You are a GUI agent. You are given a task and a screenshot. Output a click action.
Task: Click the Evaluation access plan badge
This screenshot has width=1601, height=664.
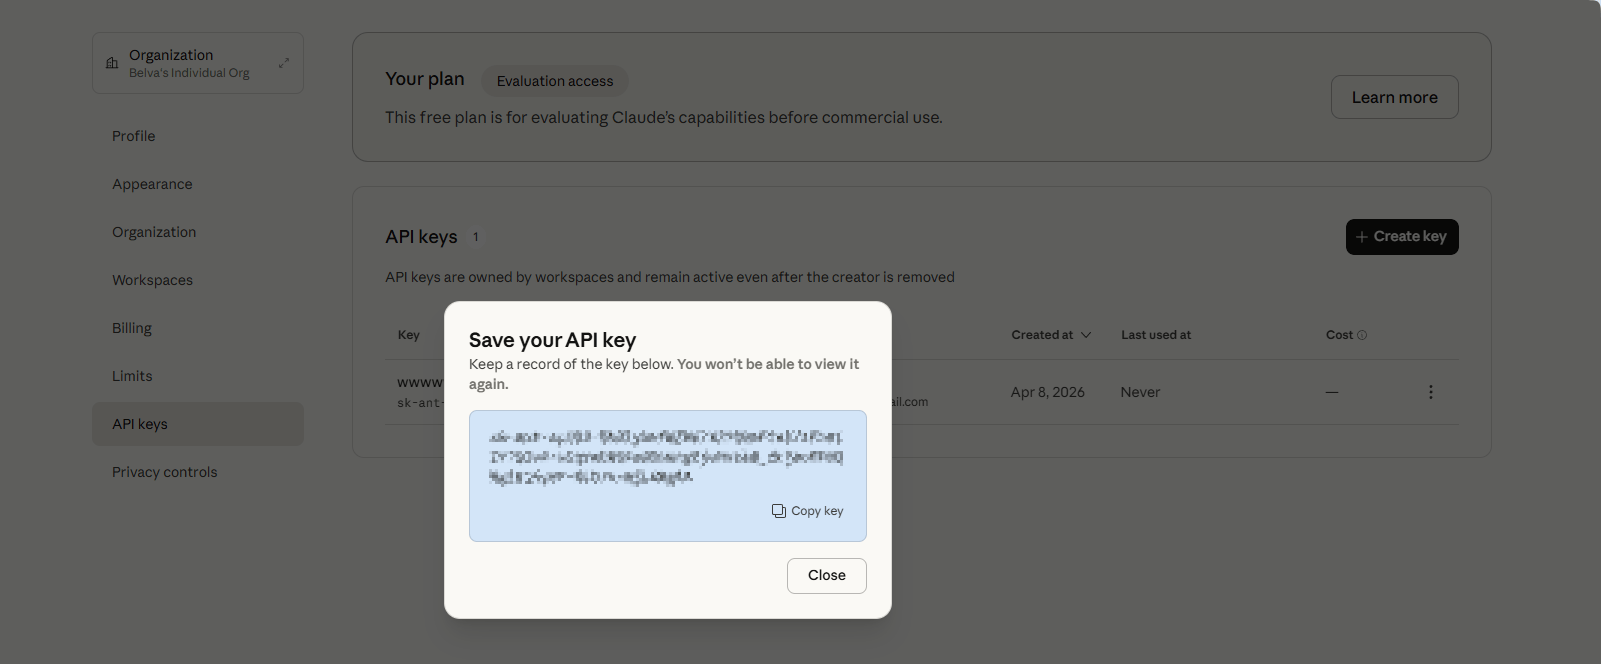(x=555, y=81)
